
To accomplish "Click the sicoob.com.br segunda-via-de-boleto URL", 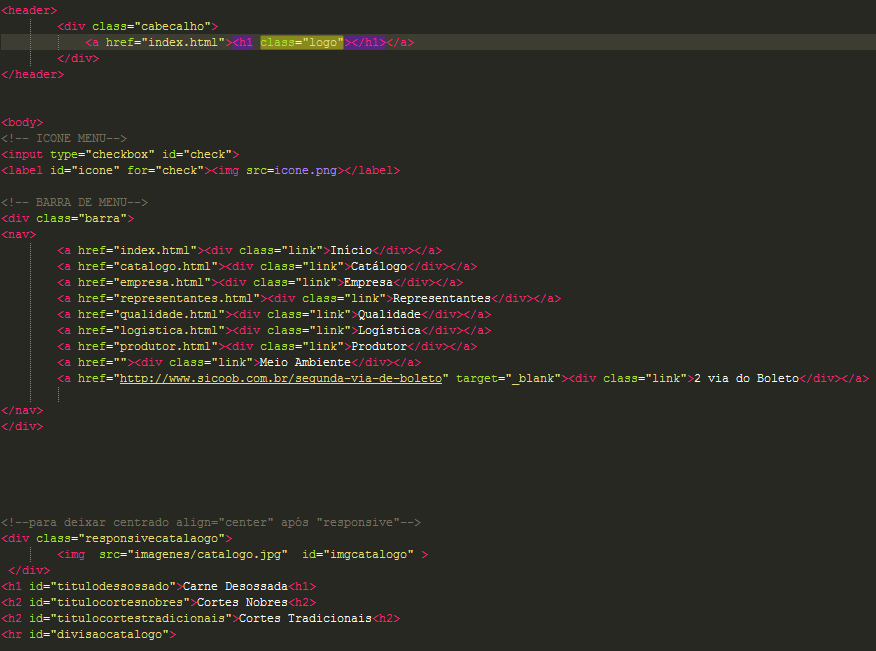I will point(281,378).
